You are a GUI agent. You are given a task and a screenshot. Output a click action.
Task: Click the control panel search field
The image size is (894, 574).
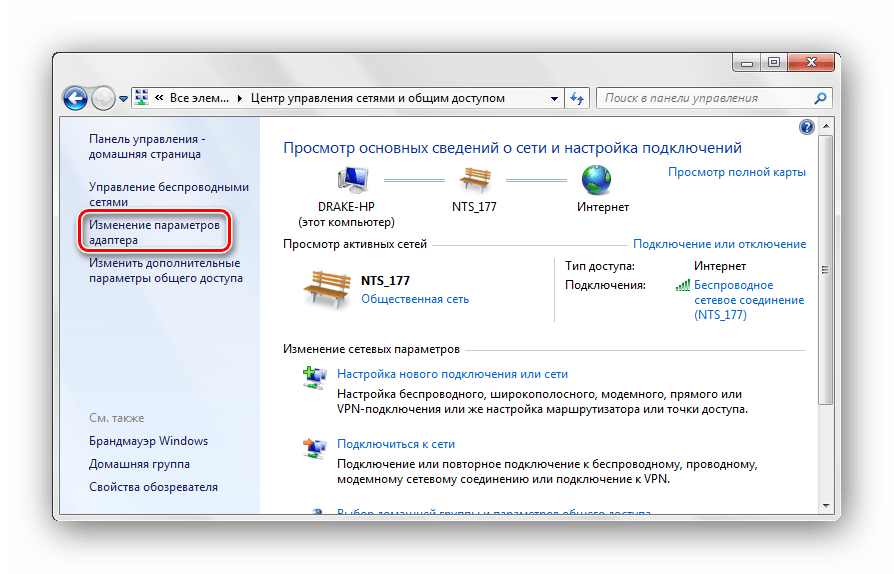point(705,98)
